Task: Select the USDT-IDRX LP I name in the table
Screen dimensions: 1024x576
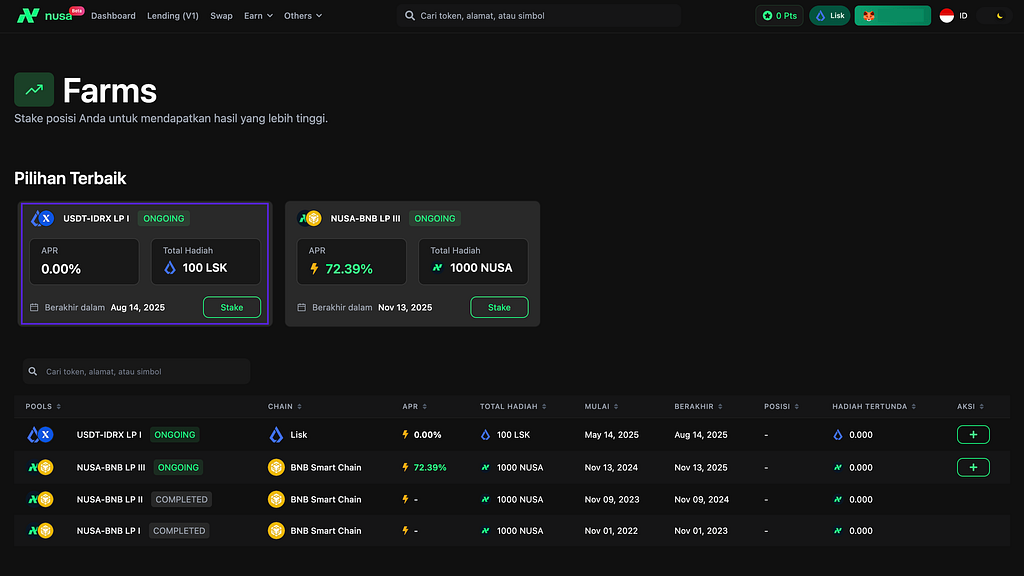Action: 109,434
